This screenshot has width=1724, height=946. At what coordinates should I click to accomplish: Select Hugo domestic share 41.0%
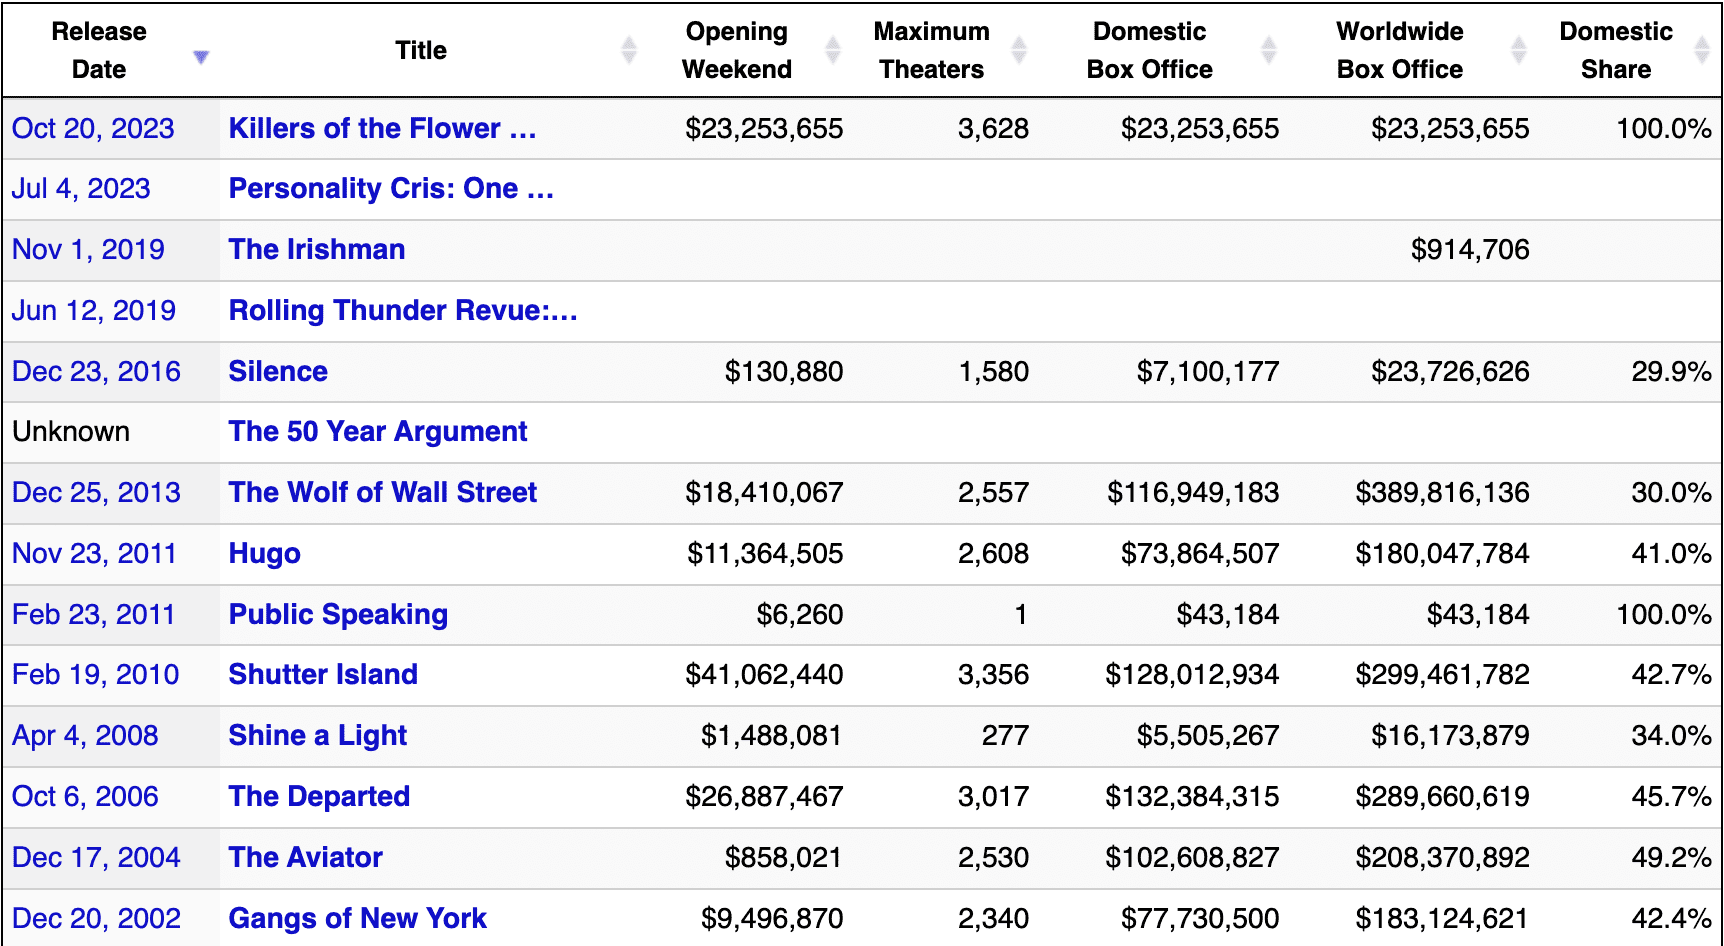coord(1671,553)
